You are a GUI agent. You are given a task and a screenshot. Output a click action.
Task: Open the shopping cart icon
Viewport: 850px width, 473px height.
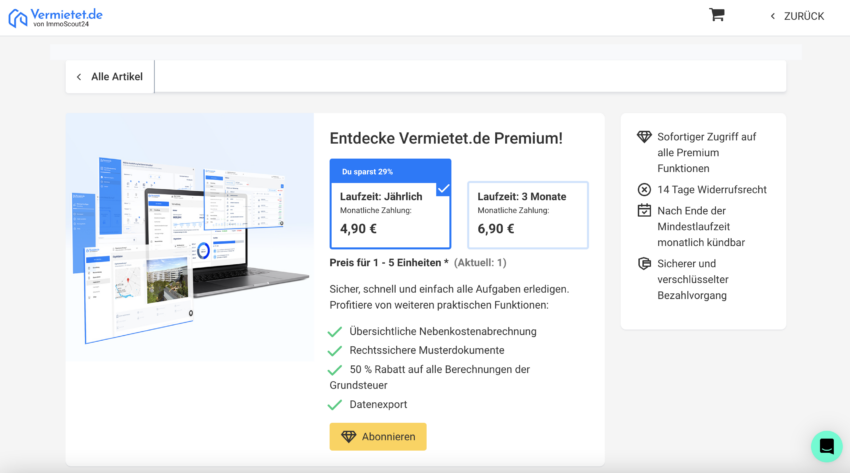tap(717, 15)
